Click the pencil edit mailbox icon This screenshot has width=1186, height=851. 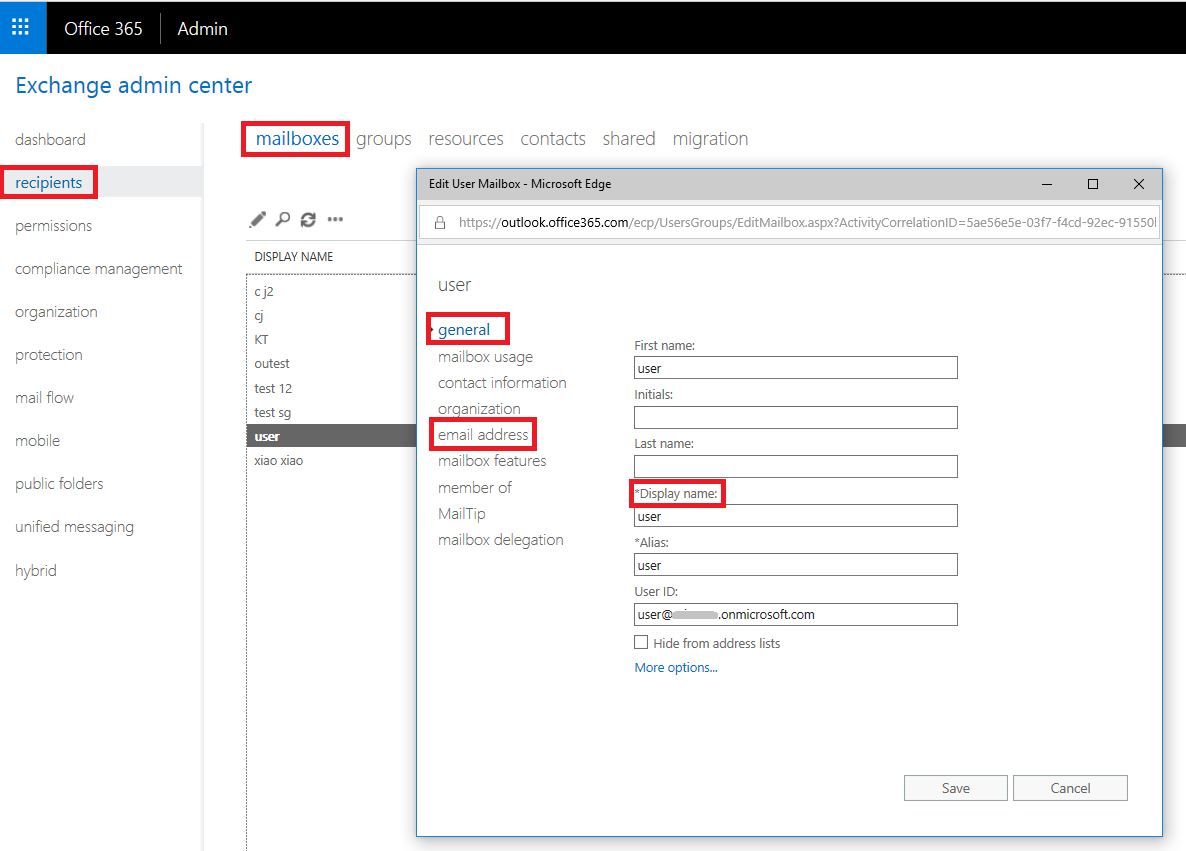[258, 219]
